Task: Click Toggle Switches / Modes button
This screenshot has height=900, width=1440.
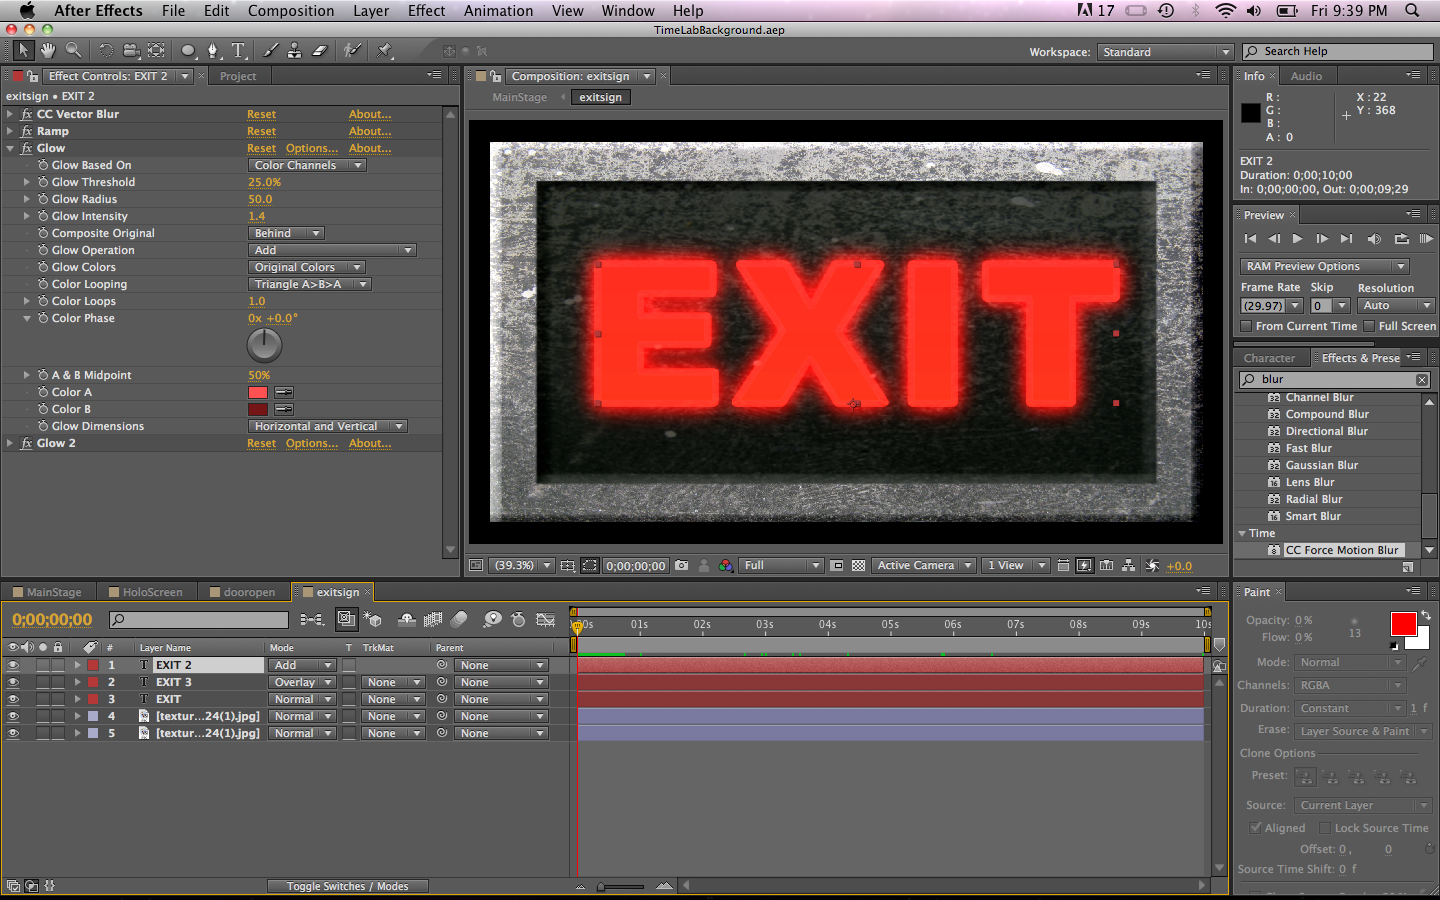Action: 347,886
